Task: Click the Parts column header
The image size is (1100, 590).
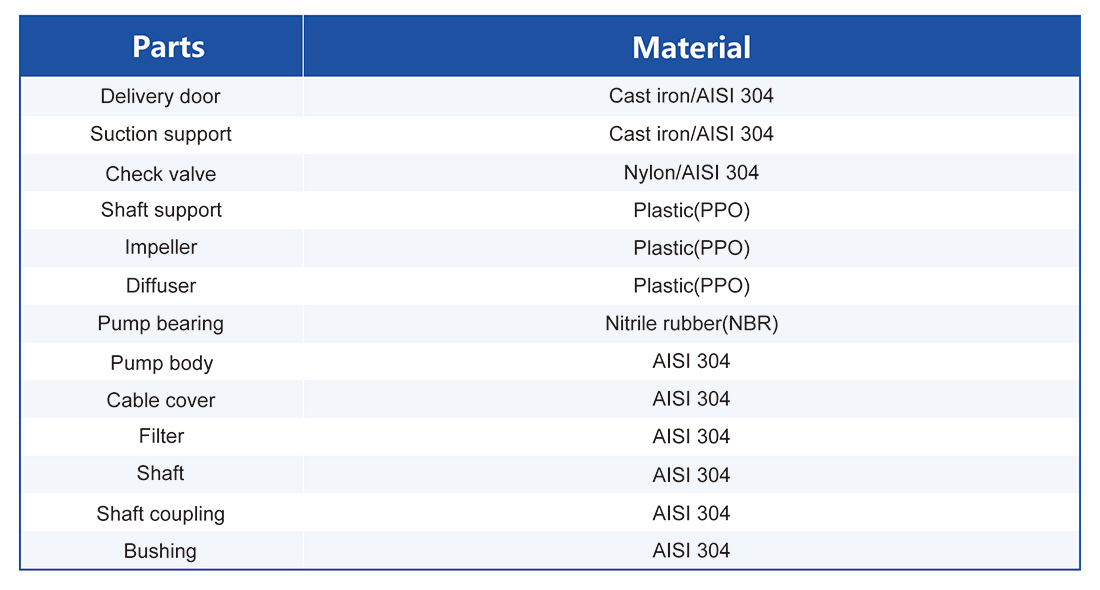Action: point(168,47)
